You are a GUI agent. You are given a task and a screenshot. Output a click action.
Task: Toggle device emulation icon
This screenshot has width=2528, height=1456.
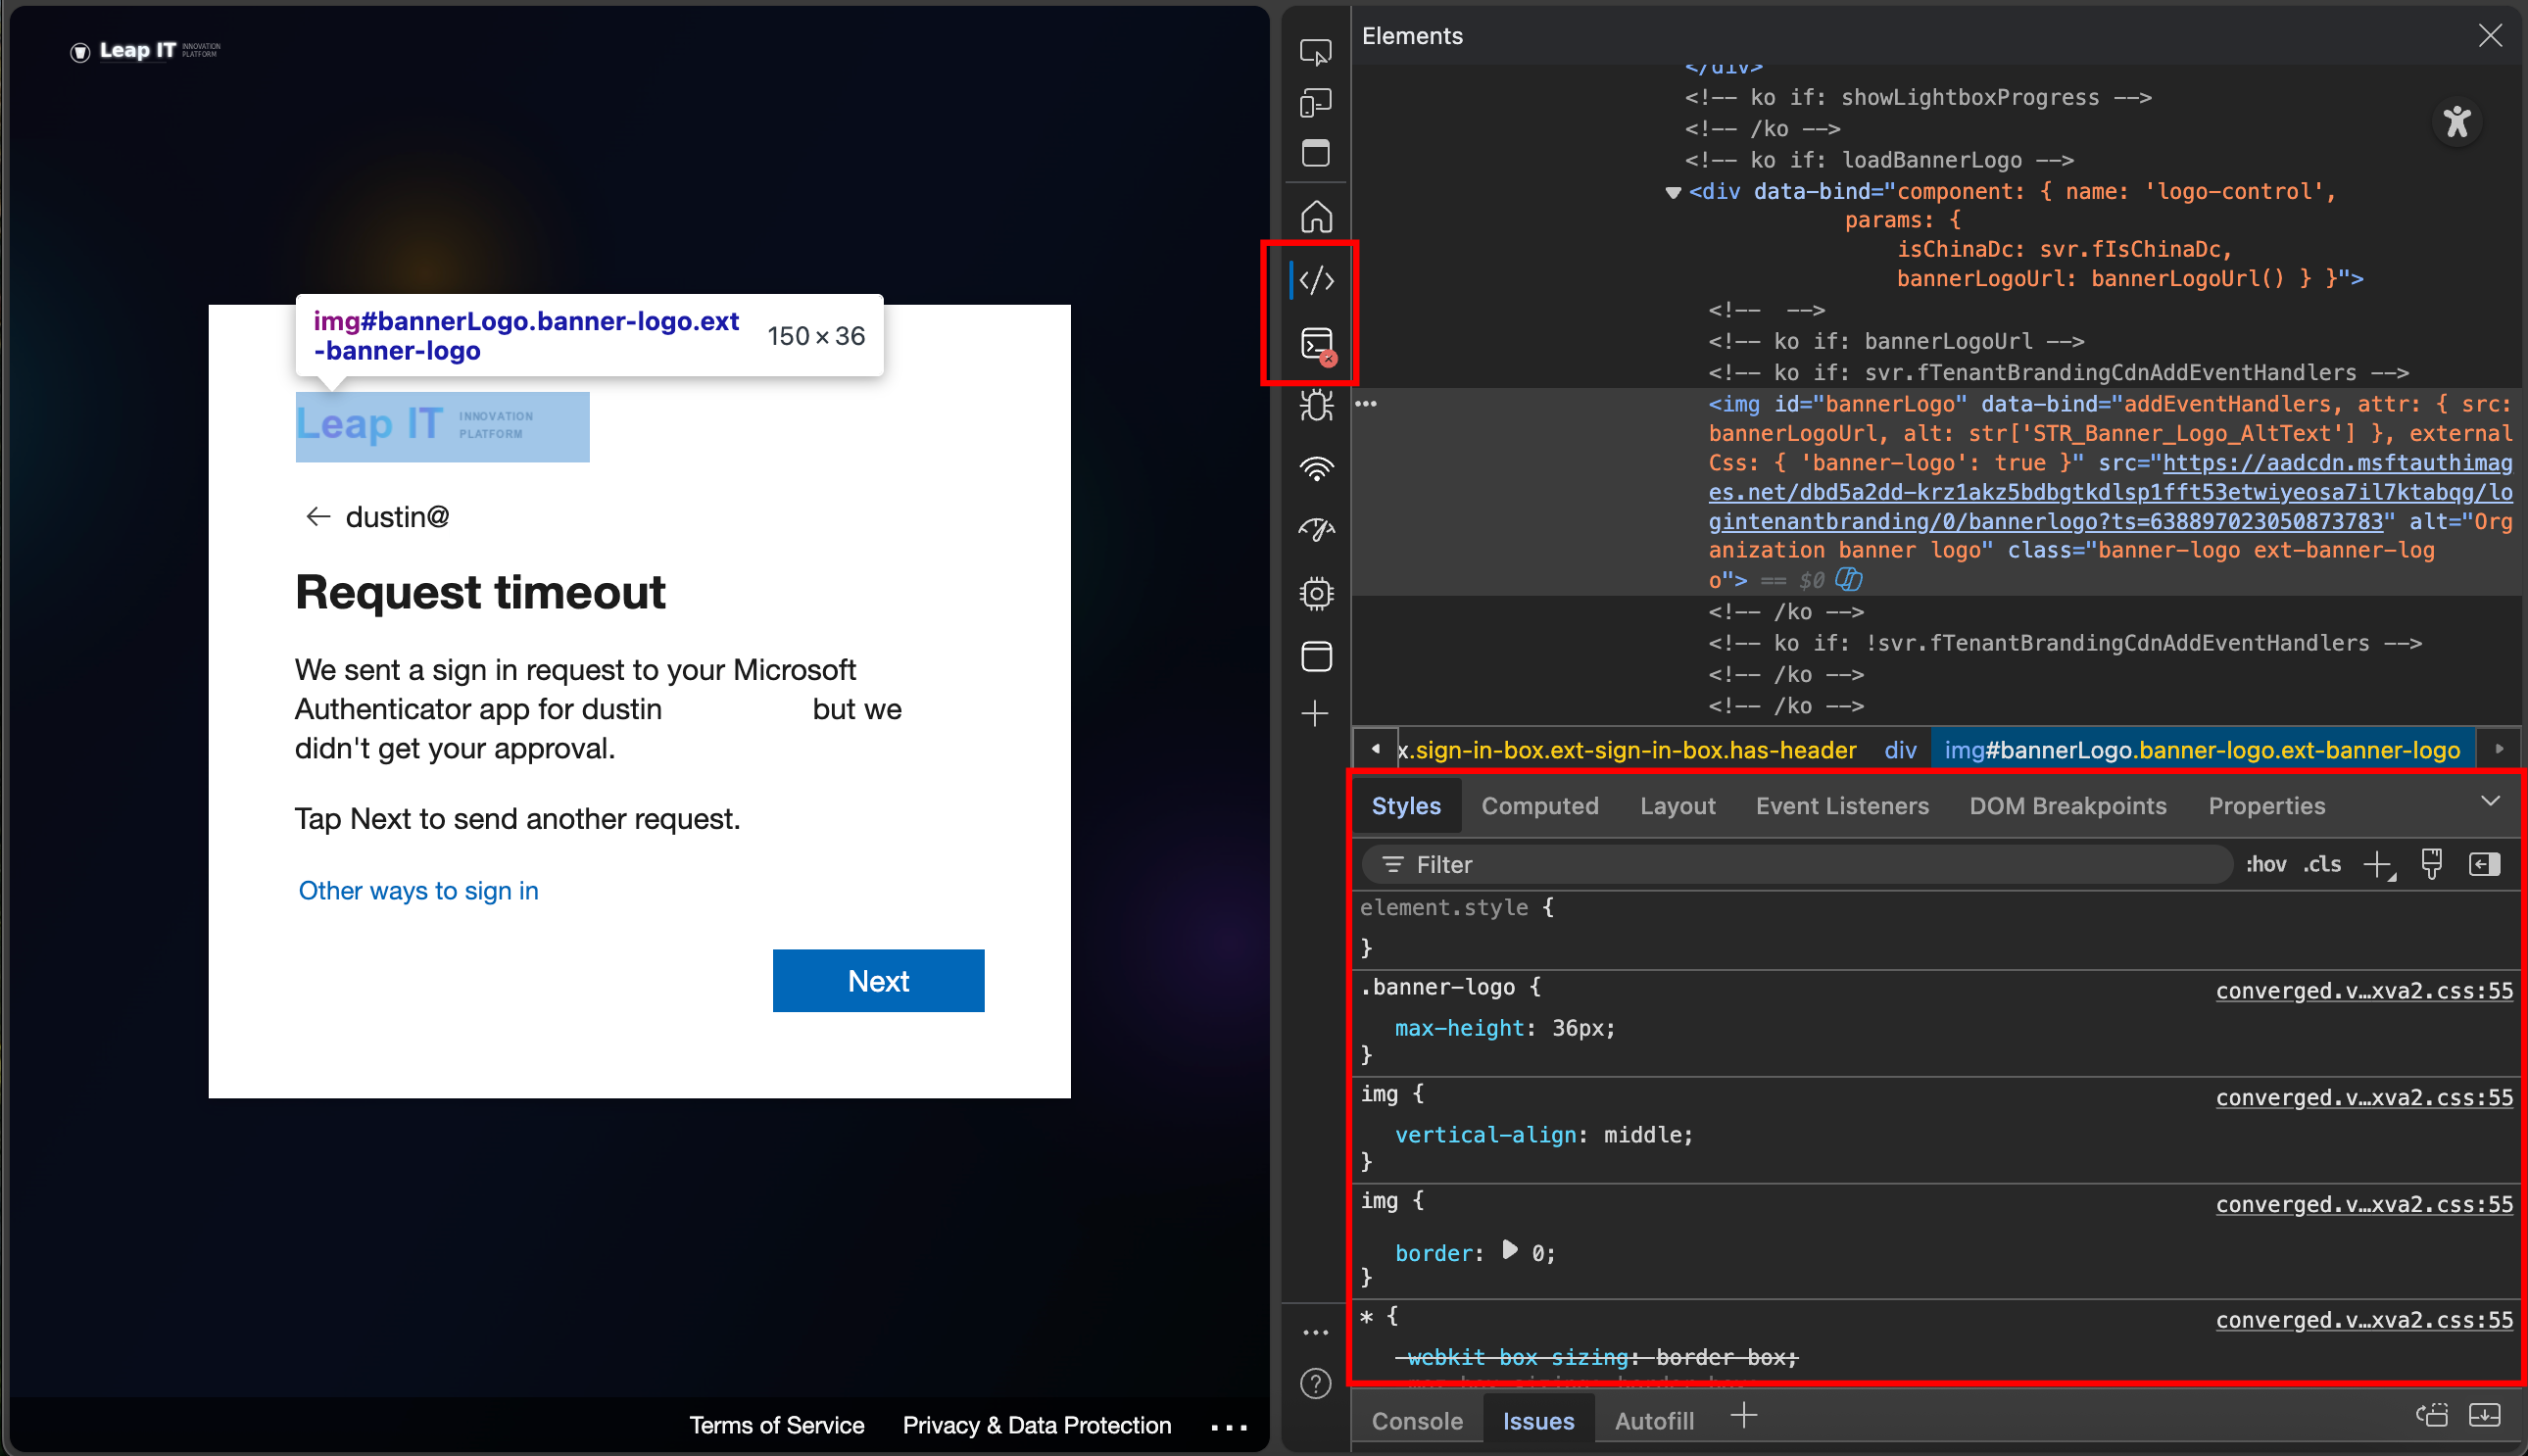point(1315,103)
